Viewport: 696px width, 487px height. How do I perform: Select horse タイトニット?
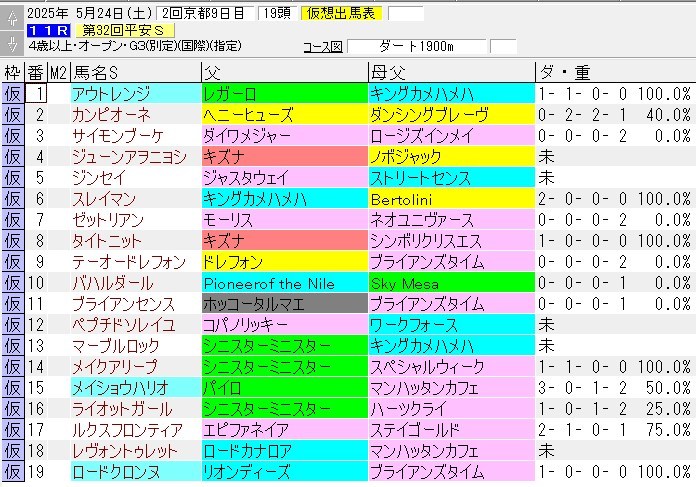(x=136, y=241)
